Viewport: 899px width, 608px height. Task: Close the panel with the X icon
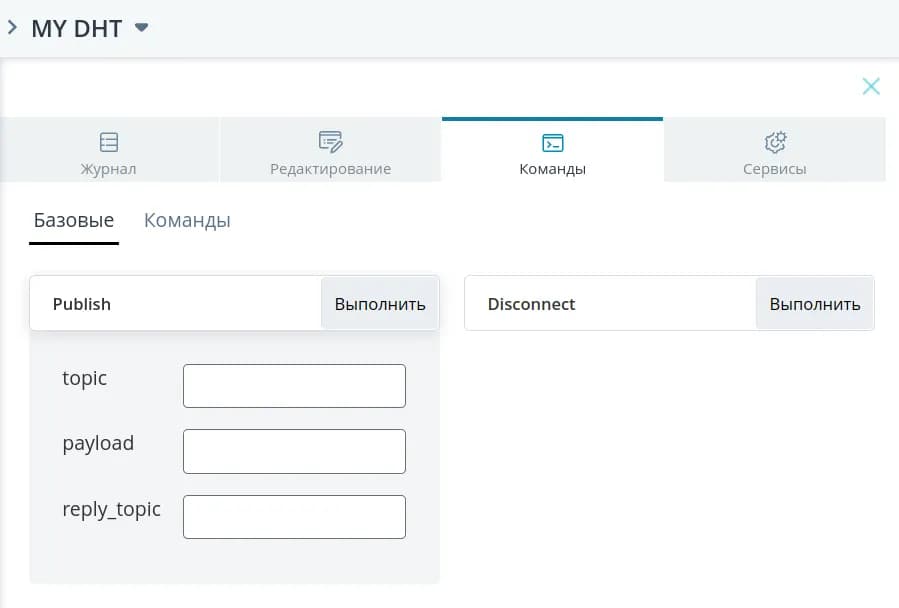(x=871, y=87)
